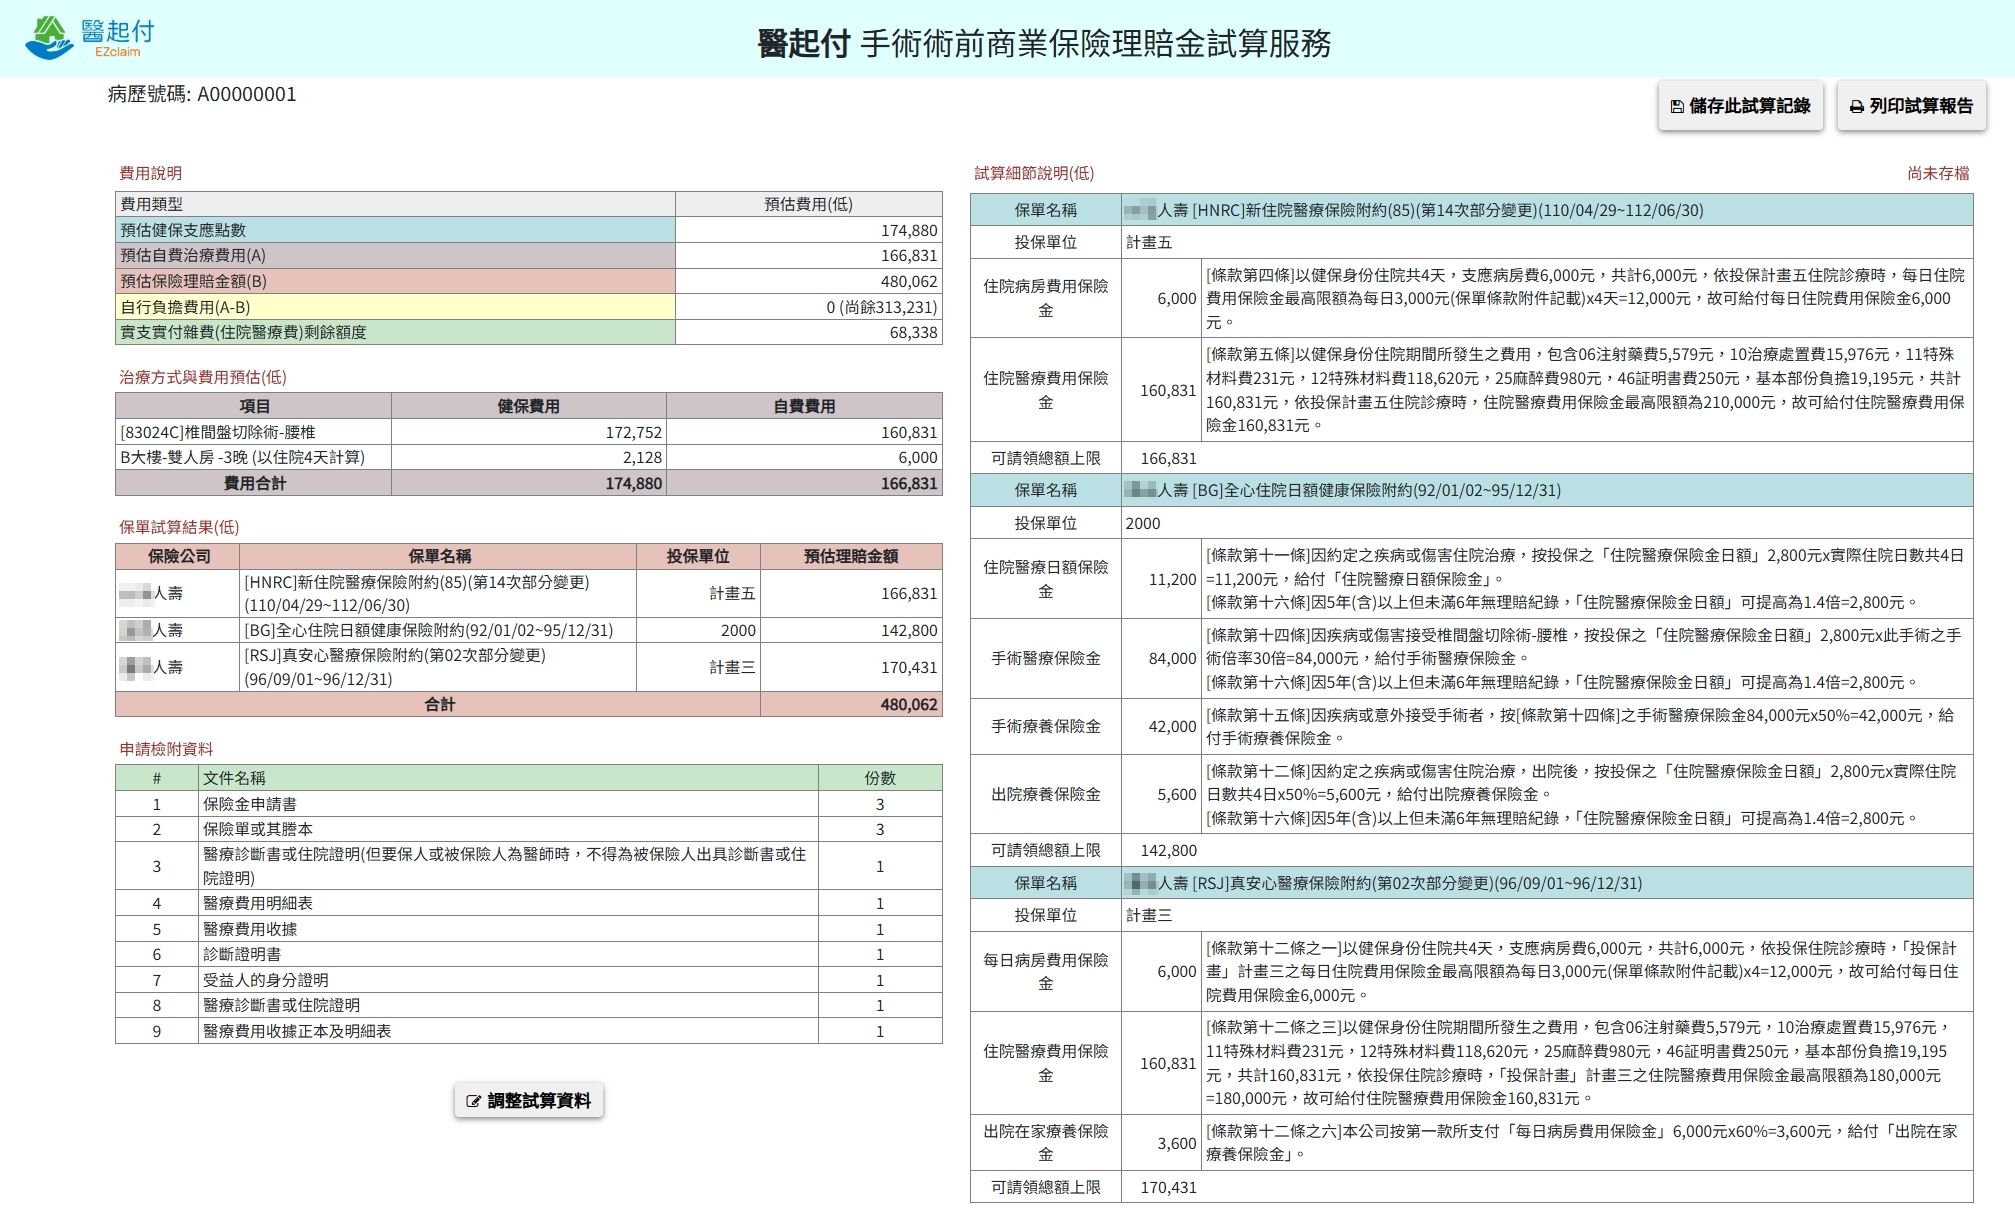Click the 費用合計 total row label
Viewport: 2015px width, 1225px height.
pyautogui.click(x=254, y=483)
